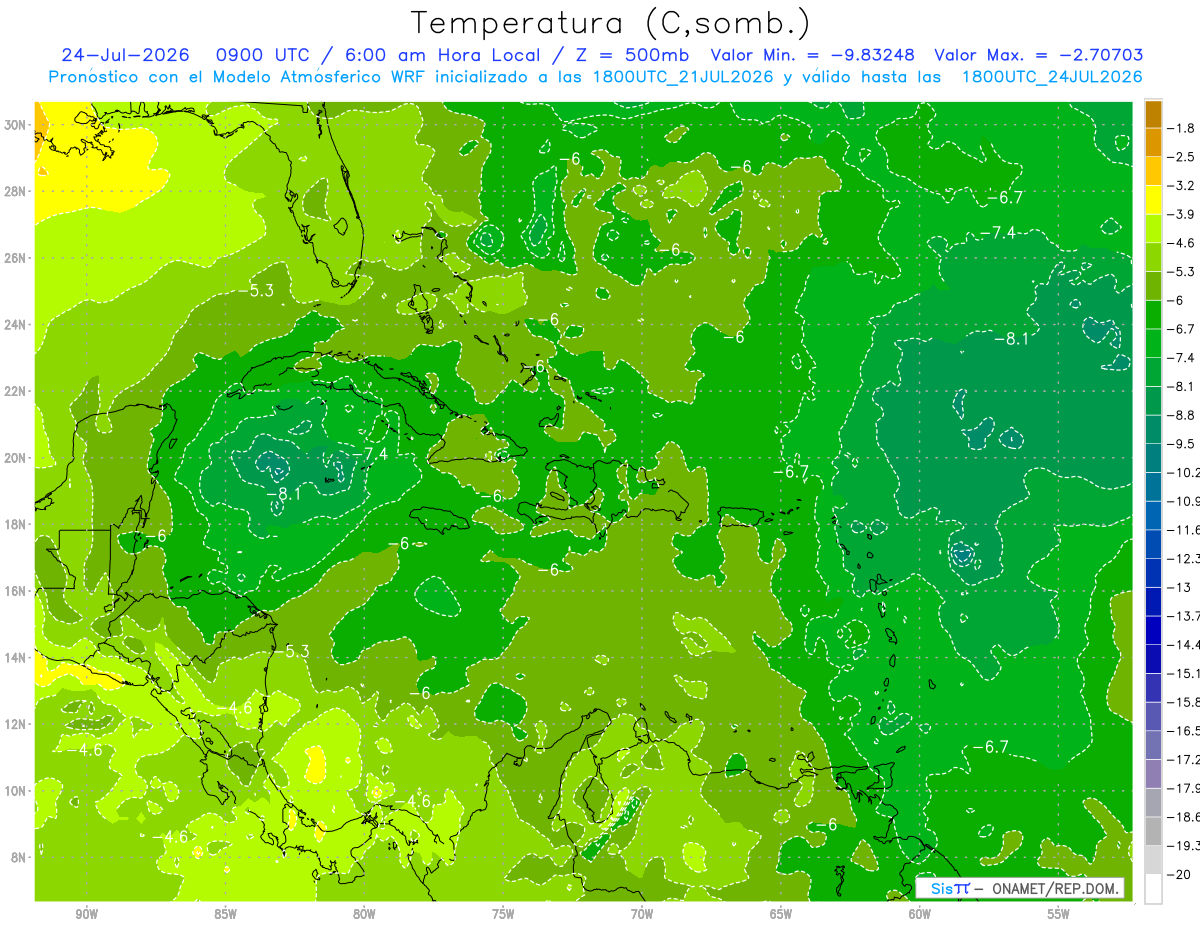Click the '-19.3' colorbar value
This screenshot has height=927, width=1200.
(1183, 846)
